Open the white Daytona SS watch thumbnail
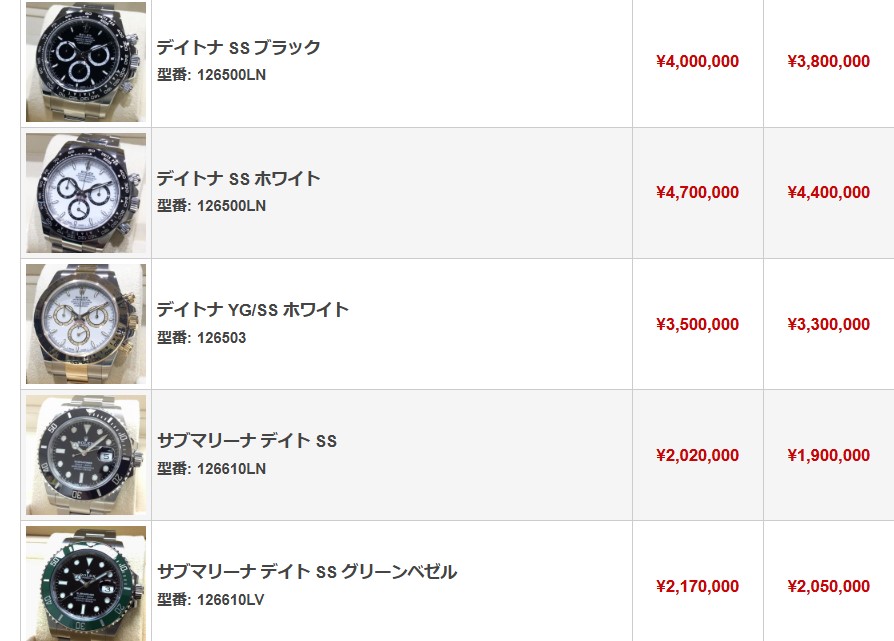Viewport: 894px width, 641px height. point(86,193)
